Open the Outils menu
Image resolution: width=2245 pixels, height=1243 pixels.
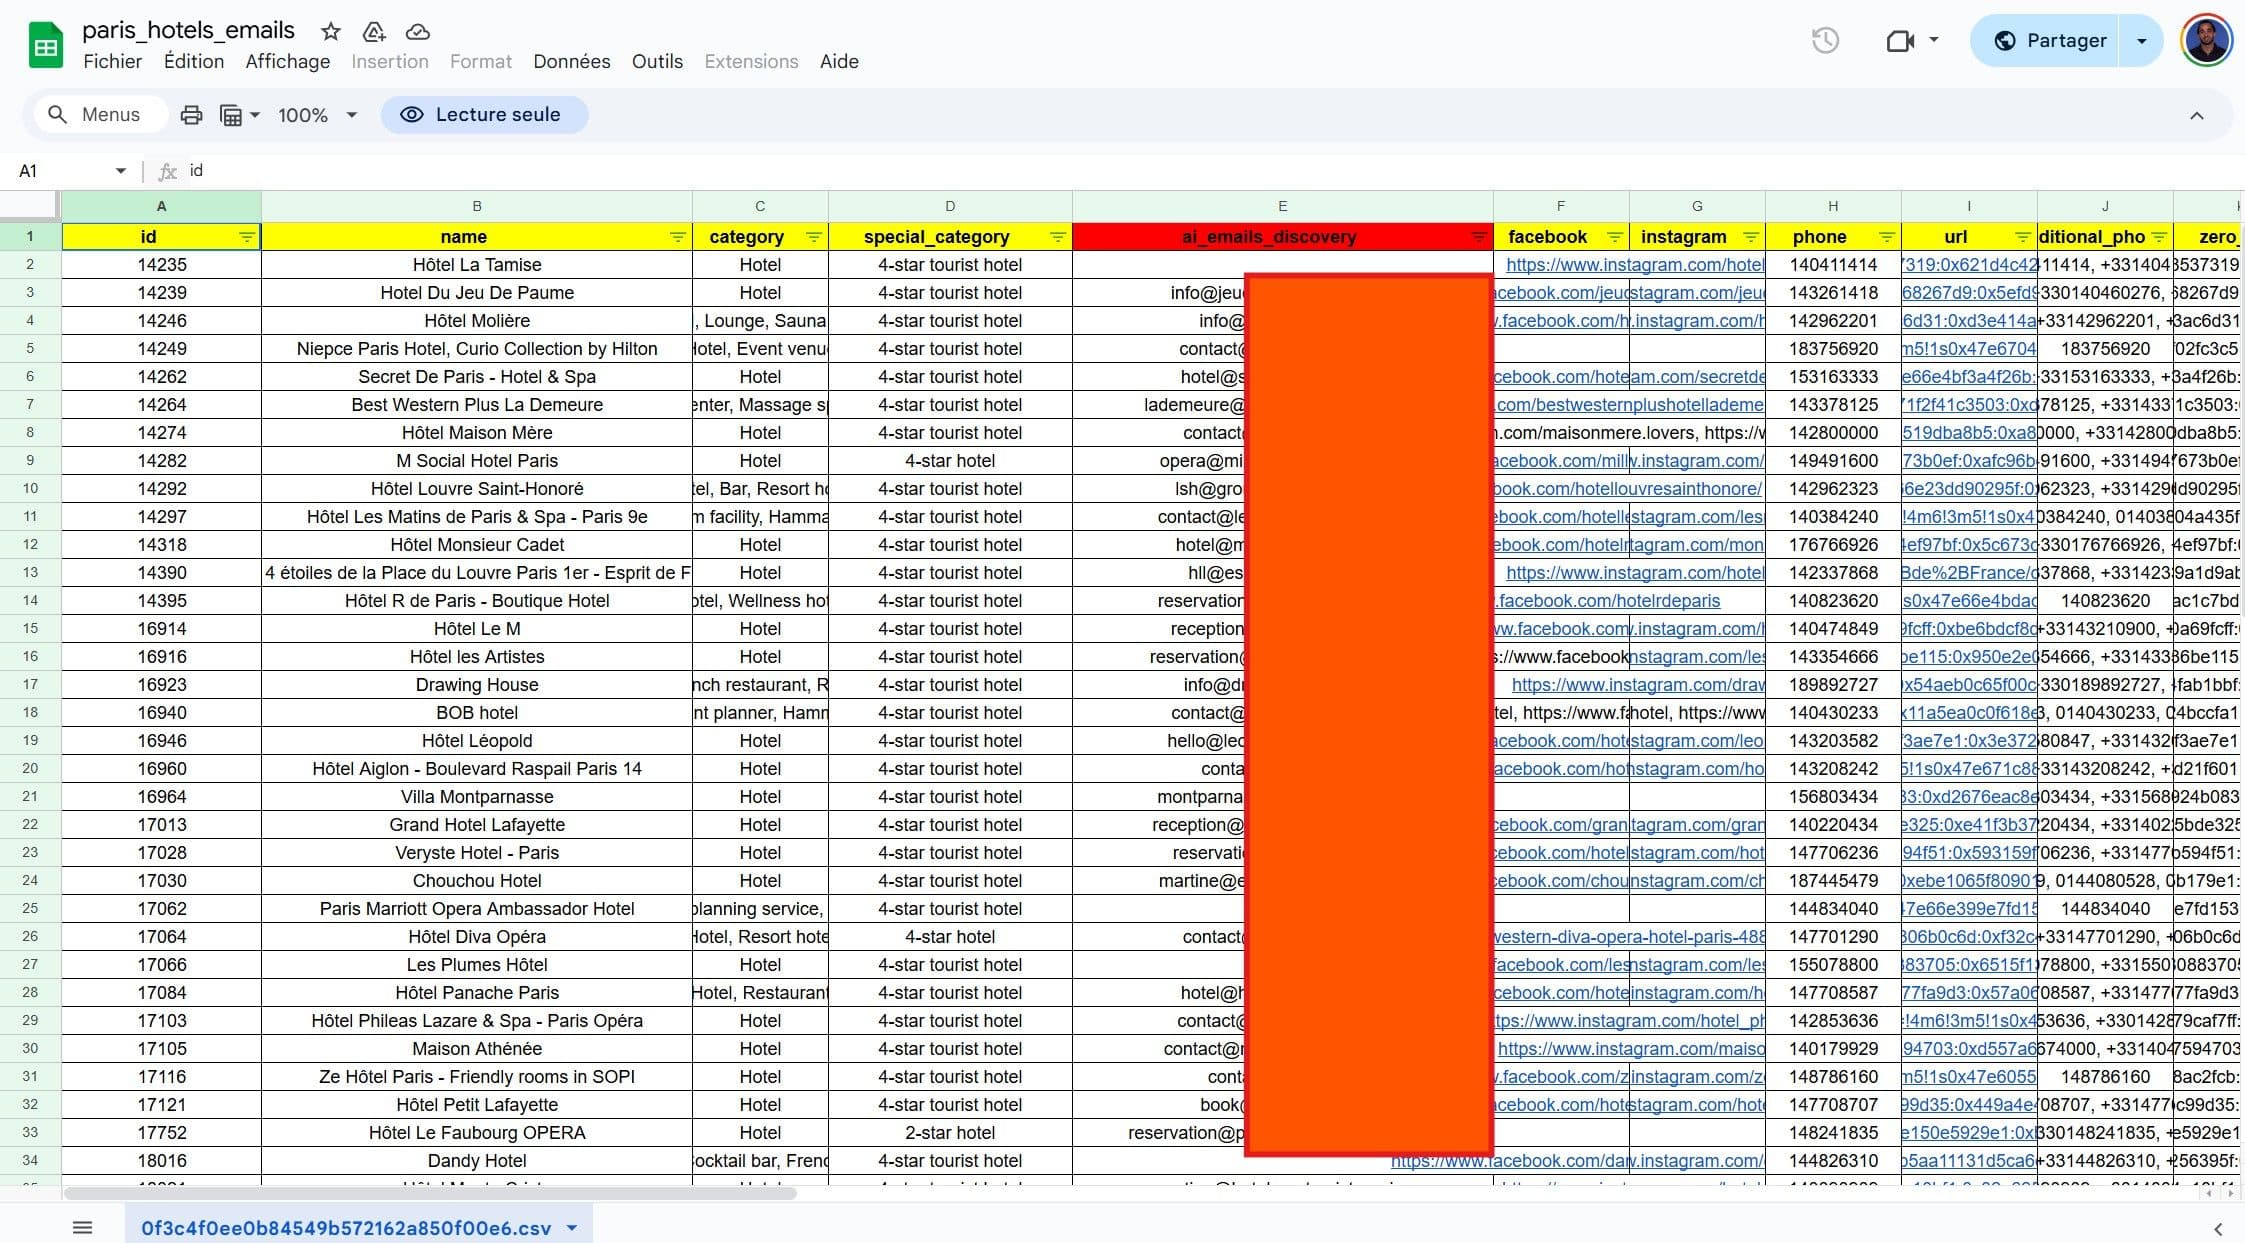pos(657,61)
